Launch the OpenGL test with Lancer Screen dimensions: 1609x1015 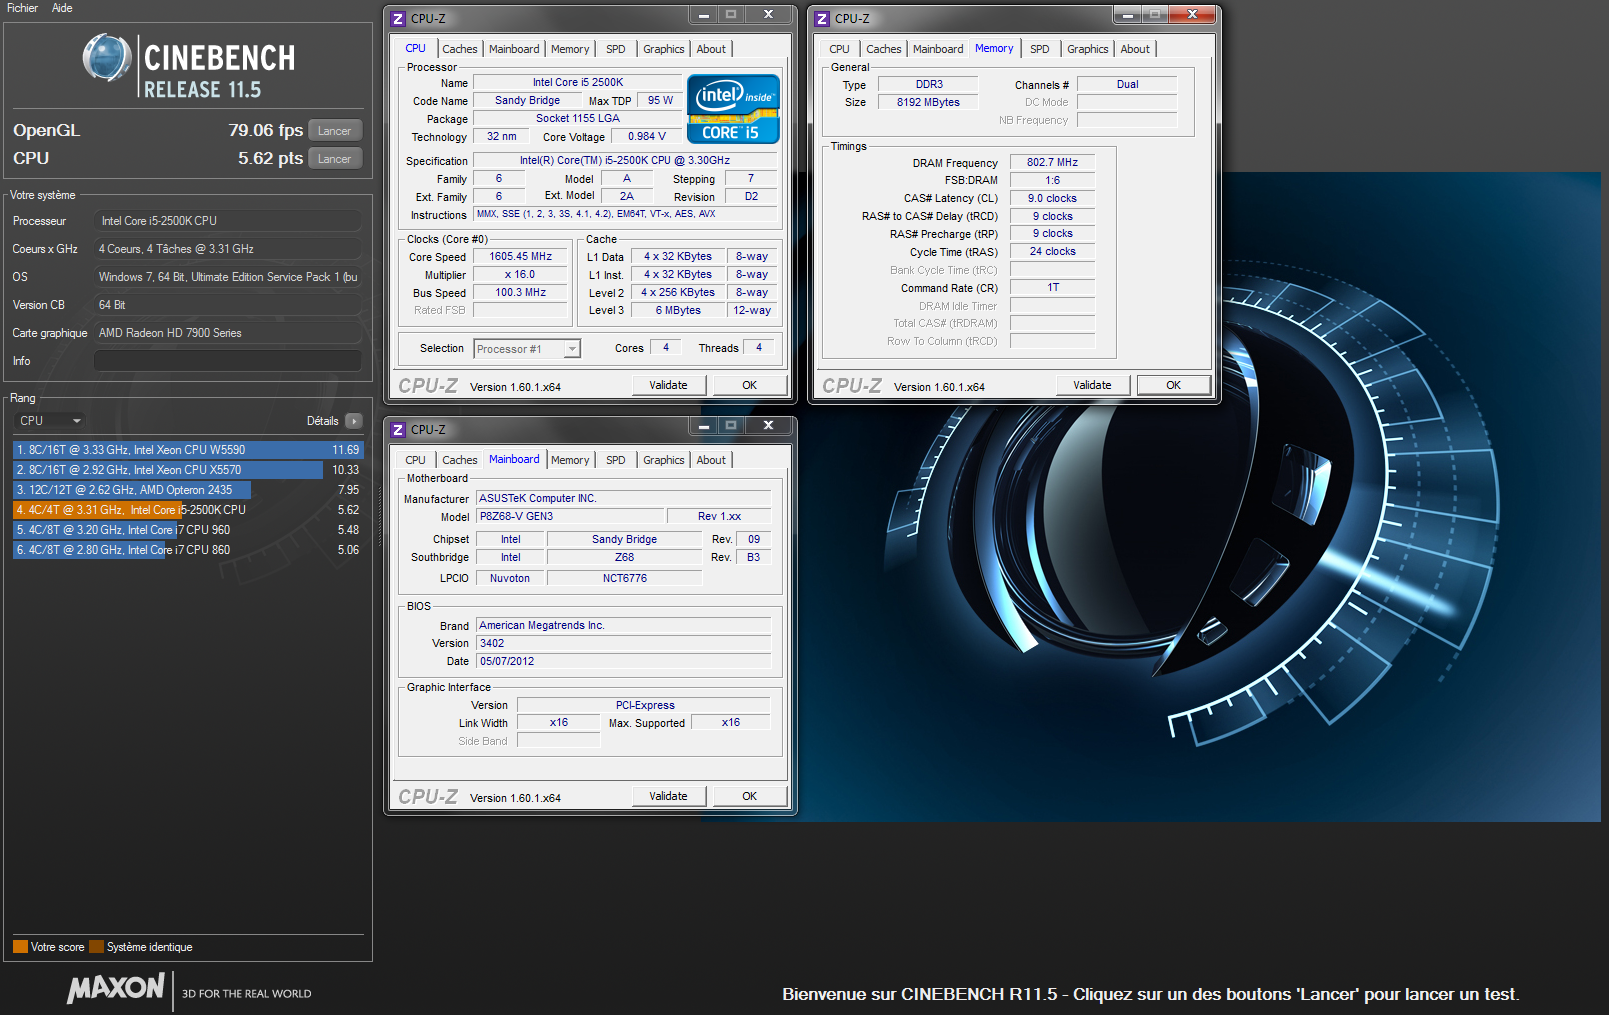coord(334,131)
